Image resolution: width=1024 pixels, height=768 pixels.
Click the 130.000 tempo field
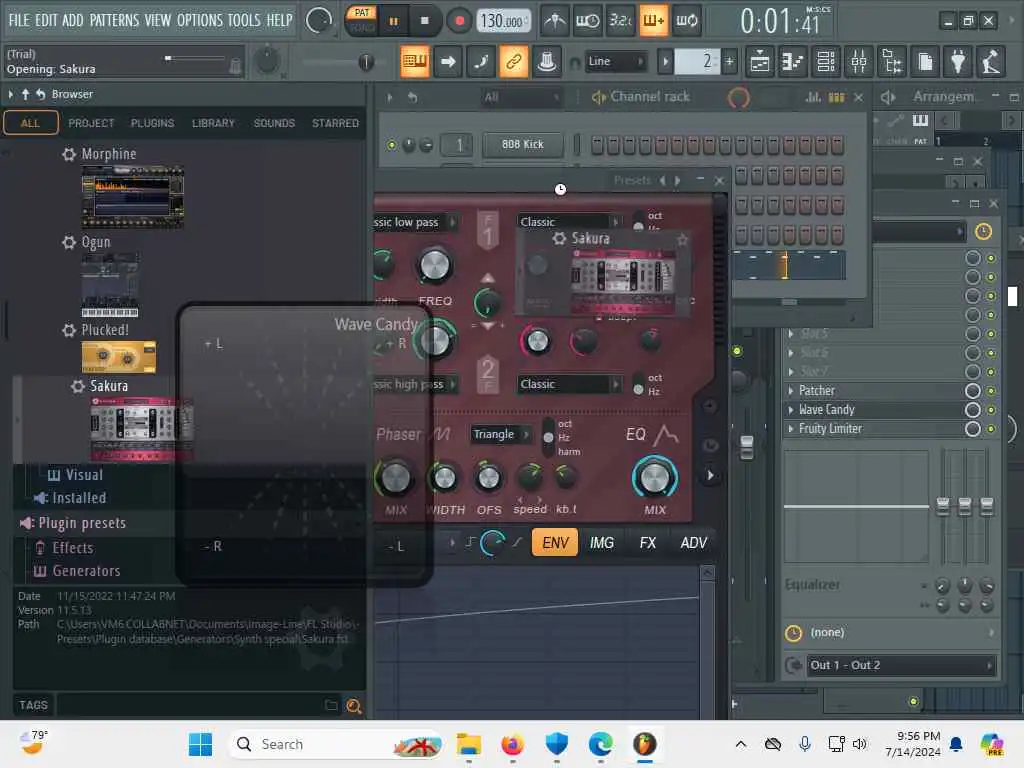click(x=502, y=21)
